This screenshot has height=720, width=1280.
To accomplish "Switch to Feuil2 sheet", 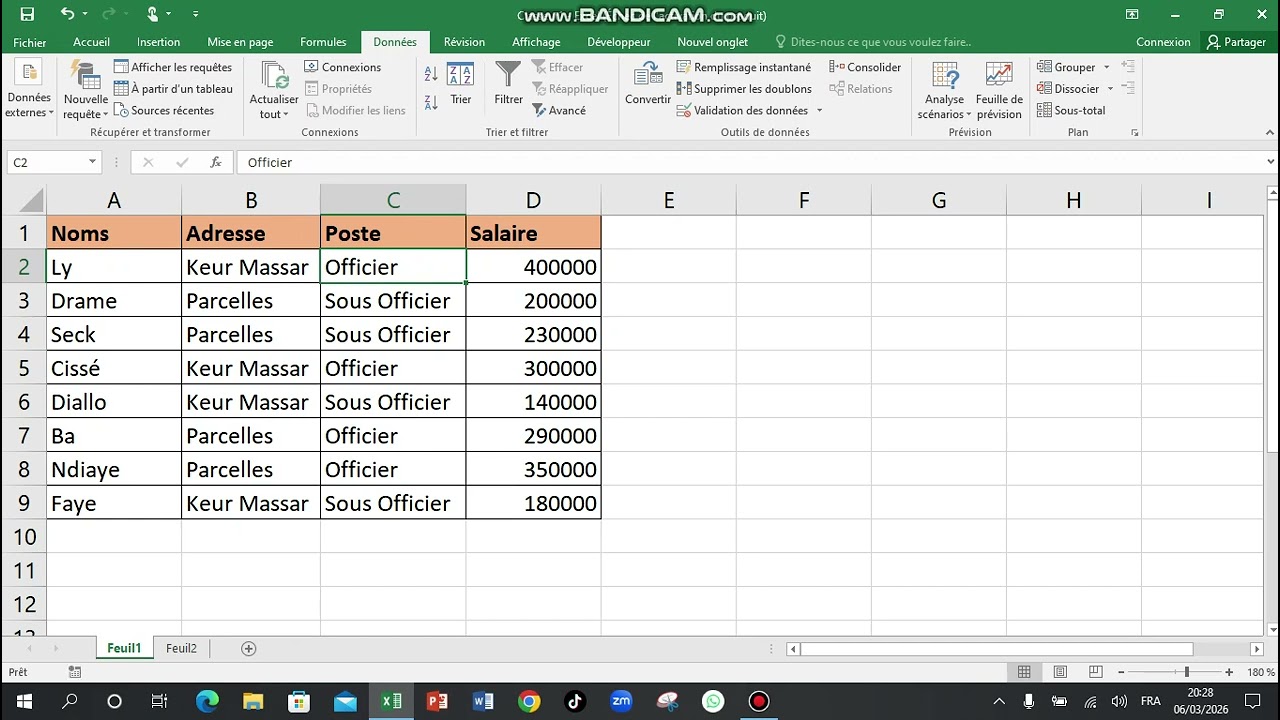I will [181, 648].
